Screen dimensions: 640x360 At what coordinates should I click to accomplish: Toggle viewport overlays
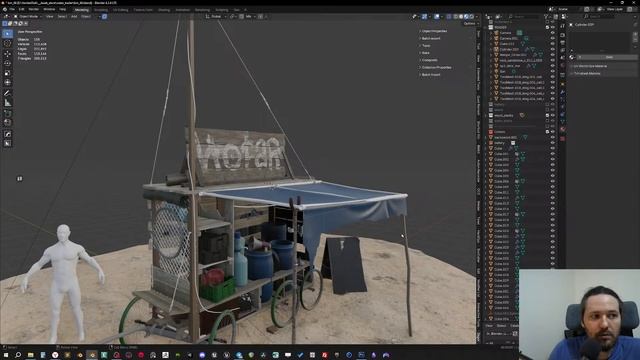pos(437,17)
